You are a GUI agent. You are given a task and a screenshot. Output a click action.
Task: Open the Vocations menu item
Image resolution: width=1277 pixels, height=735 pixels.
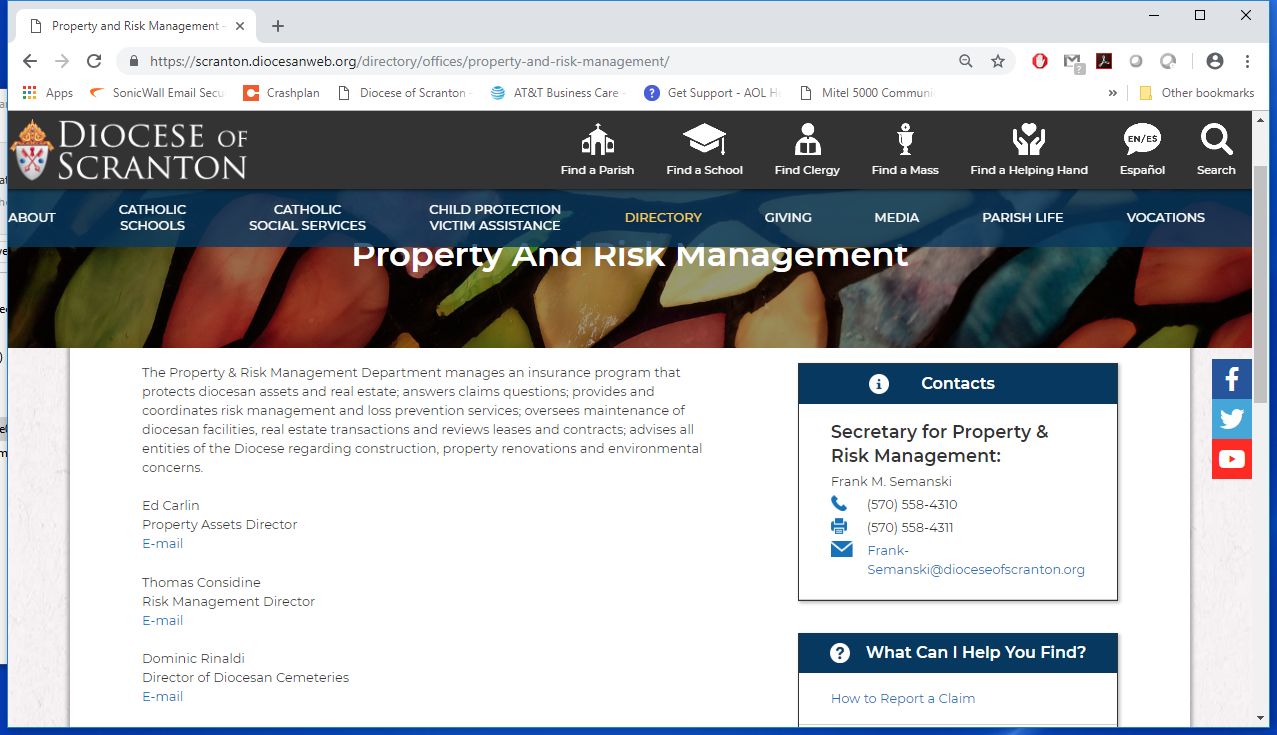tap(1165, 217)
